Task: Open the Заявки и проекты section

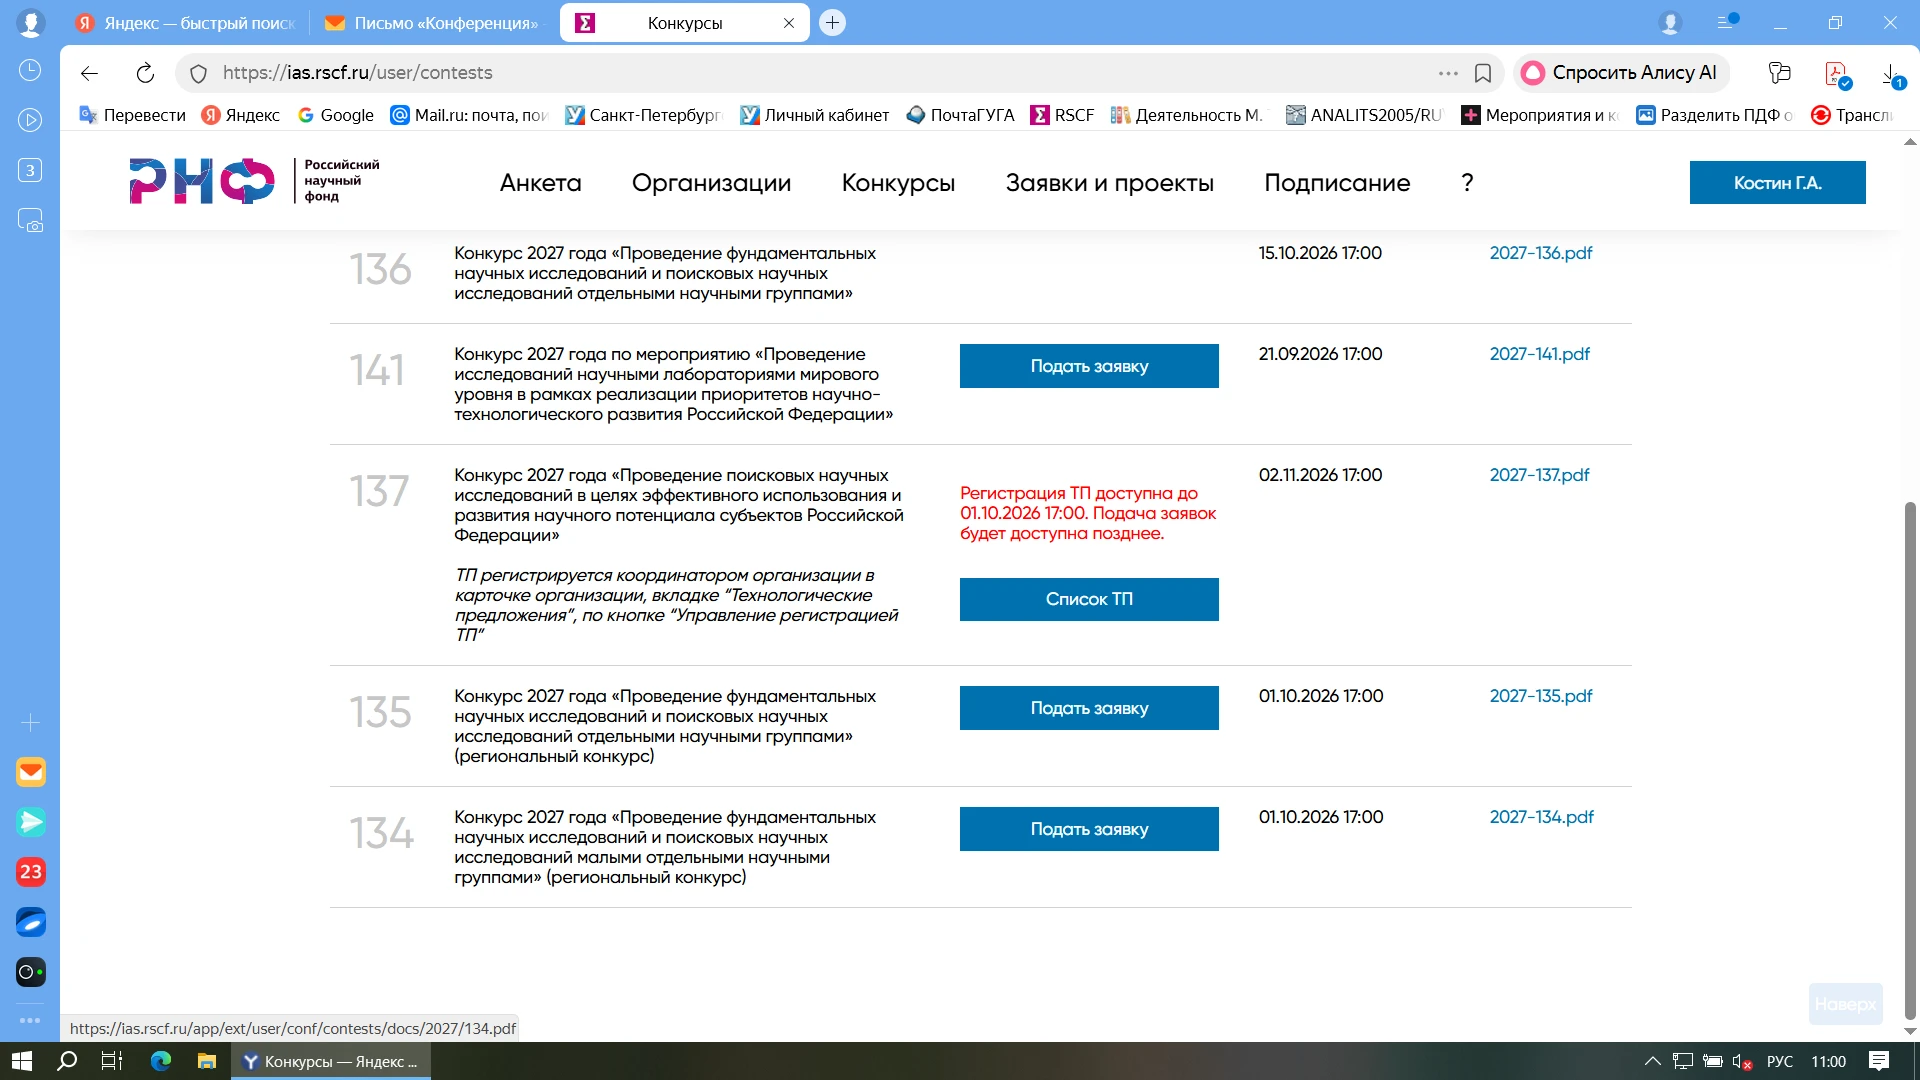Action: pos(1109,183)
